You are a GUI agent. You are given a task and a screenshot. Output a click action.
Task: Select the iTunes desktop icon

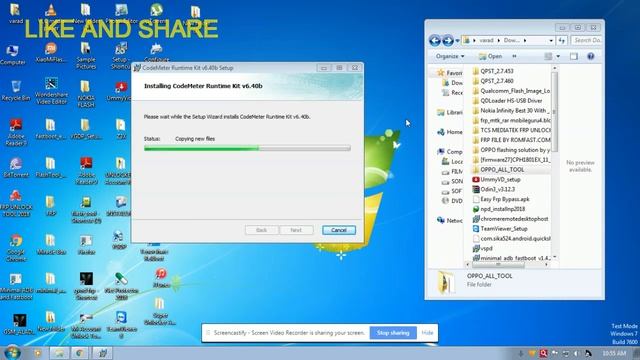click(x=161, y=278)
